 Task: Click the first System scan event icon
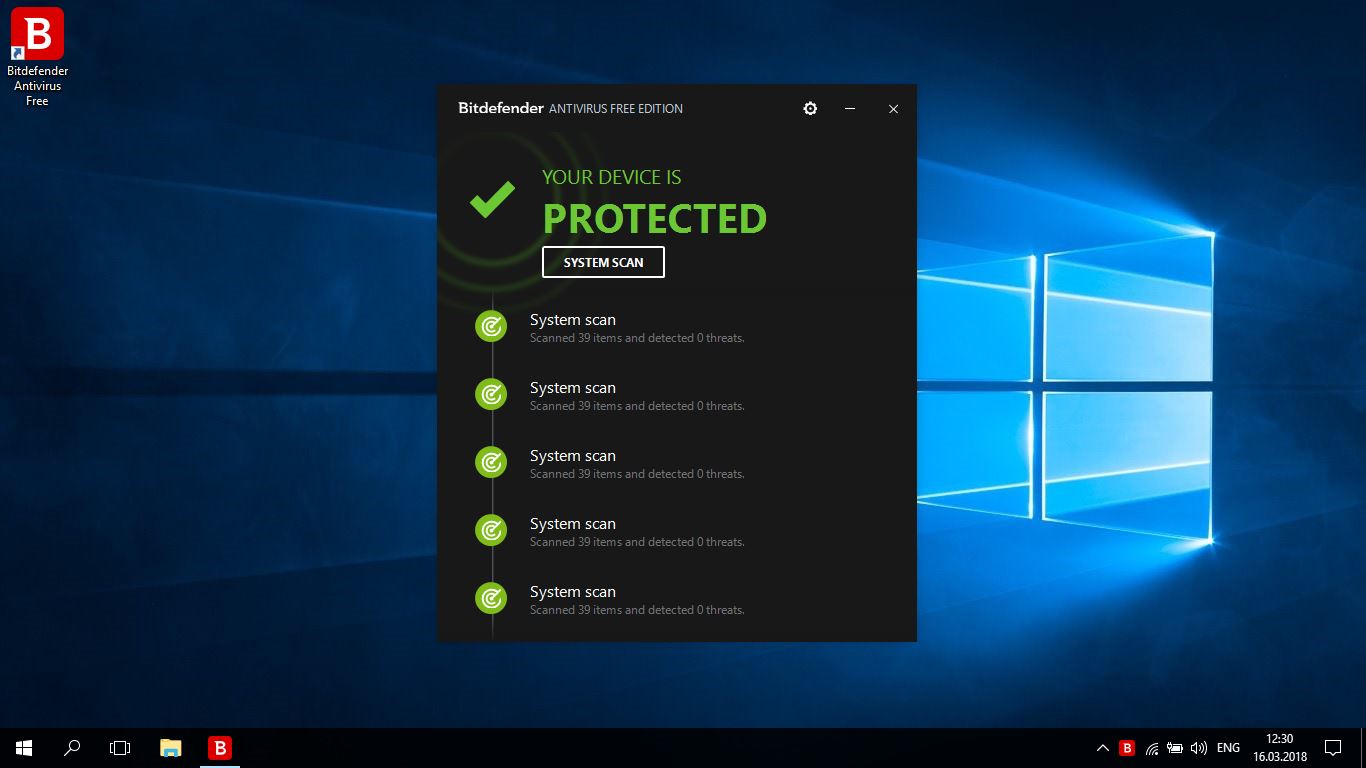click(490, 326)
